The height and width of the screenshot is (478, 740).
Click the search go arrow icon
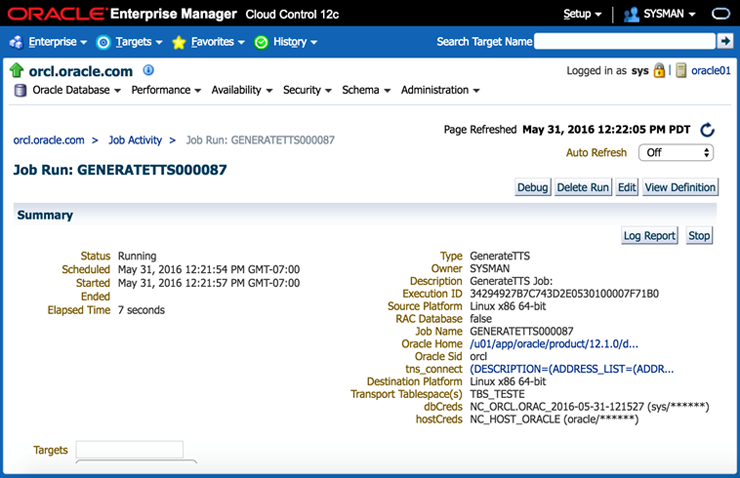tap(725, 41)
